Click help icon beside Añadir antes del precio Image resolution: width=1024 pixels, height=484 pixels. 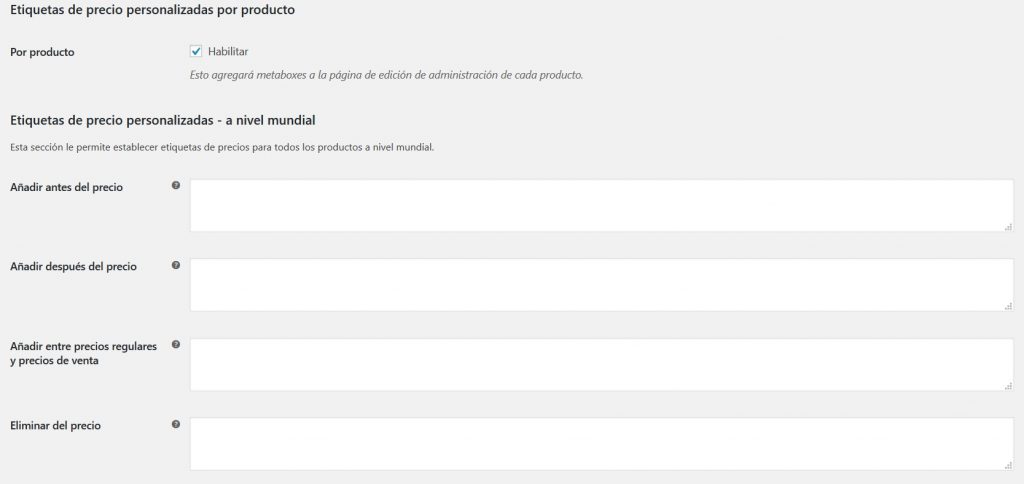click(176, 186)
